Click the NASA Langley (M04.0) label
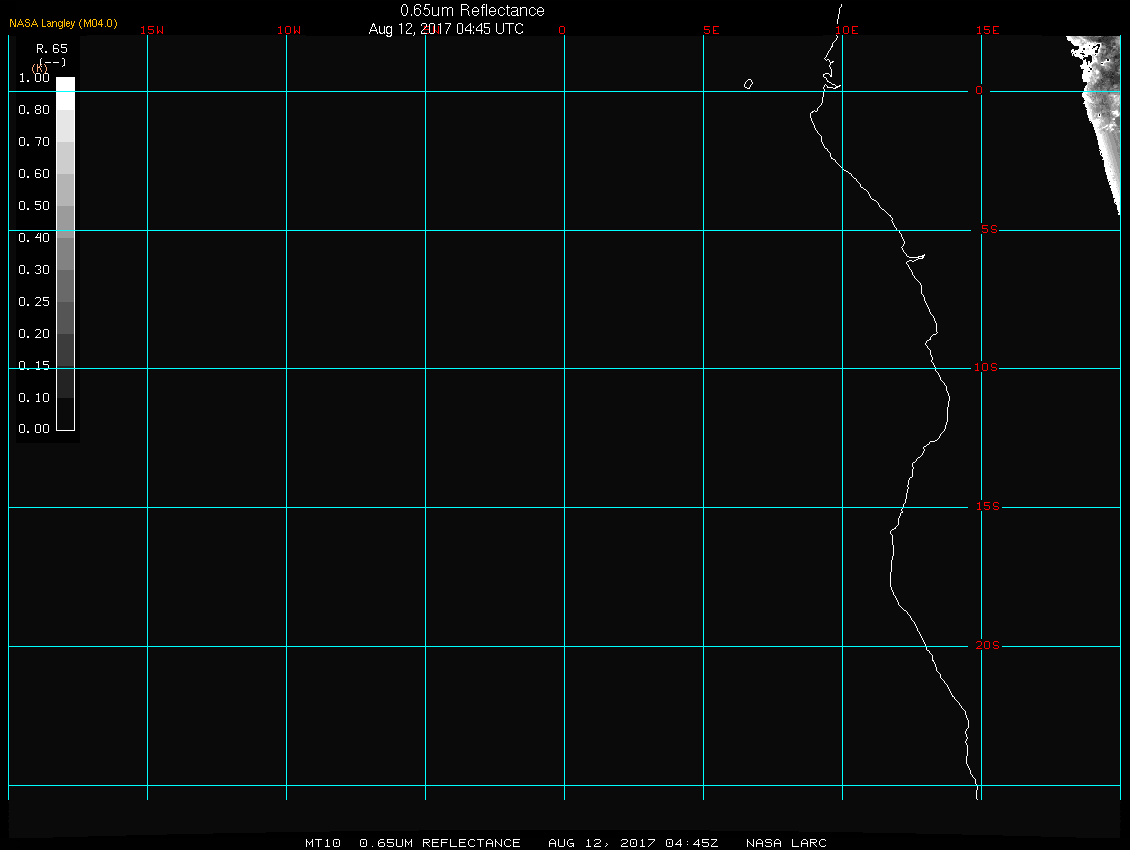 click(x=63, y=23)
